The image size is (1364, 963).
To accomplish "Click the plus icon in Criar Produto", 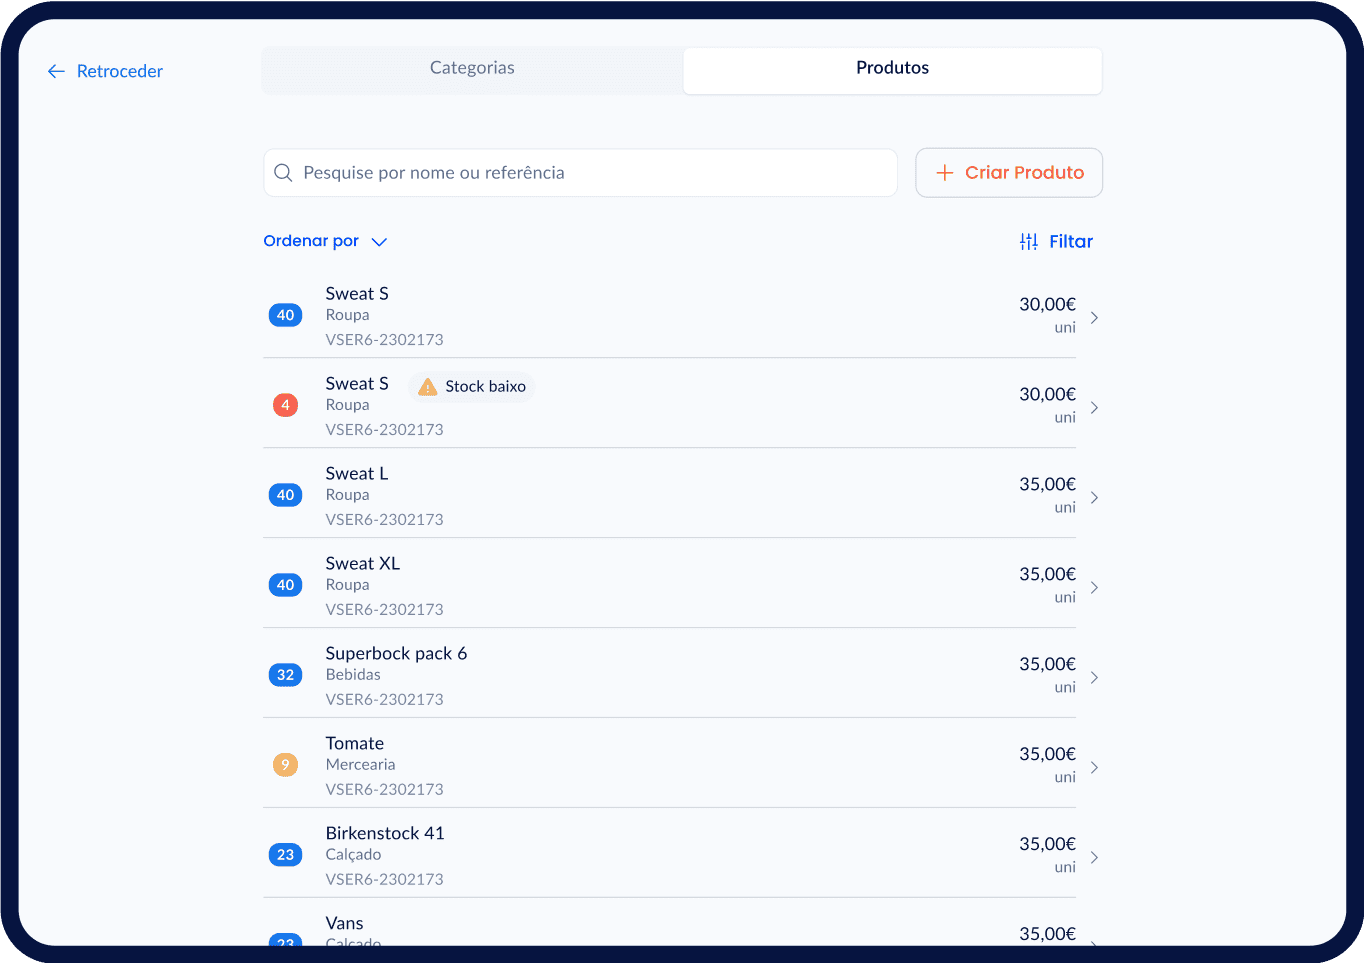I will click(944, 173).
